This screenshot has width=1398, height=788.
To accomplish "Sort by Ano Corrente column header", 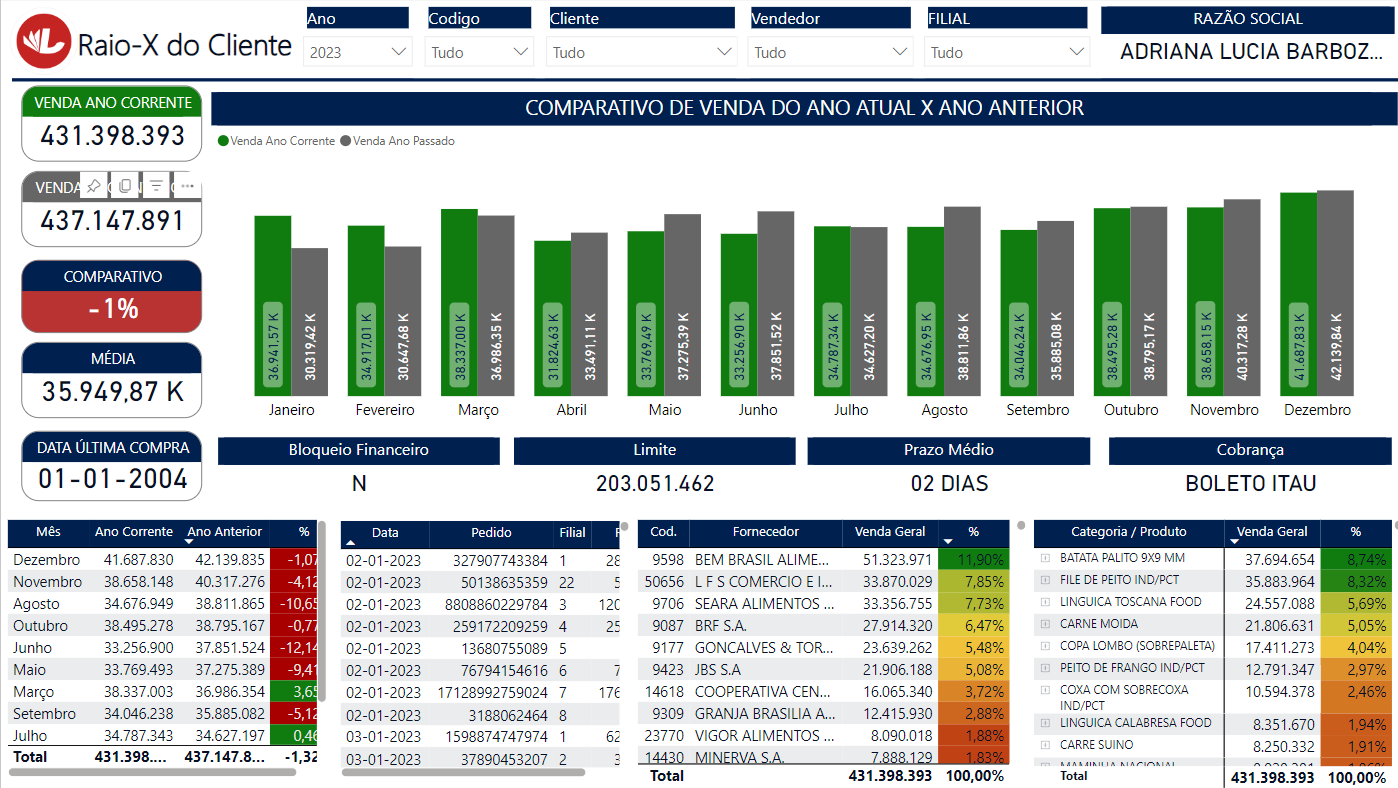I will tap(134, 532).
